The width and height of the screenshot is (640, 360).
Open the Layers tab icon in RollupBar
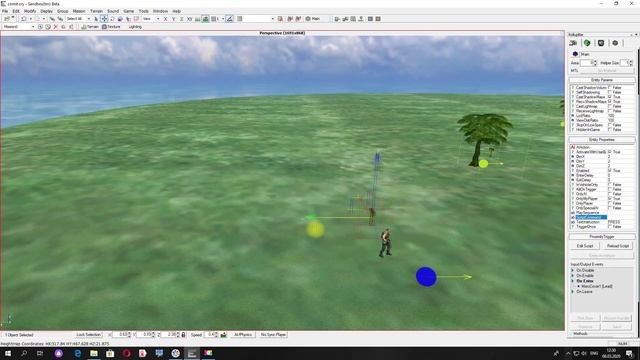(x=615, y=43)
